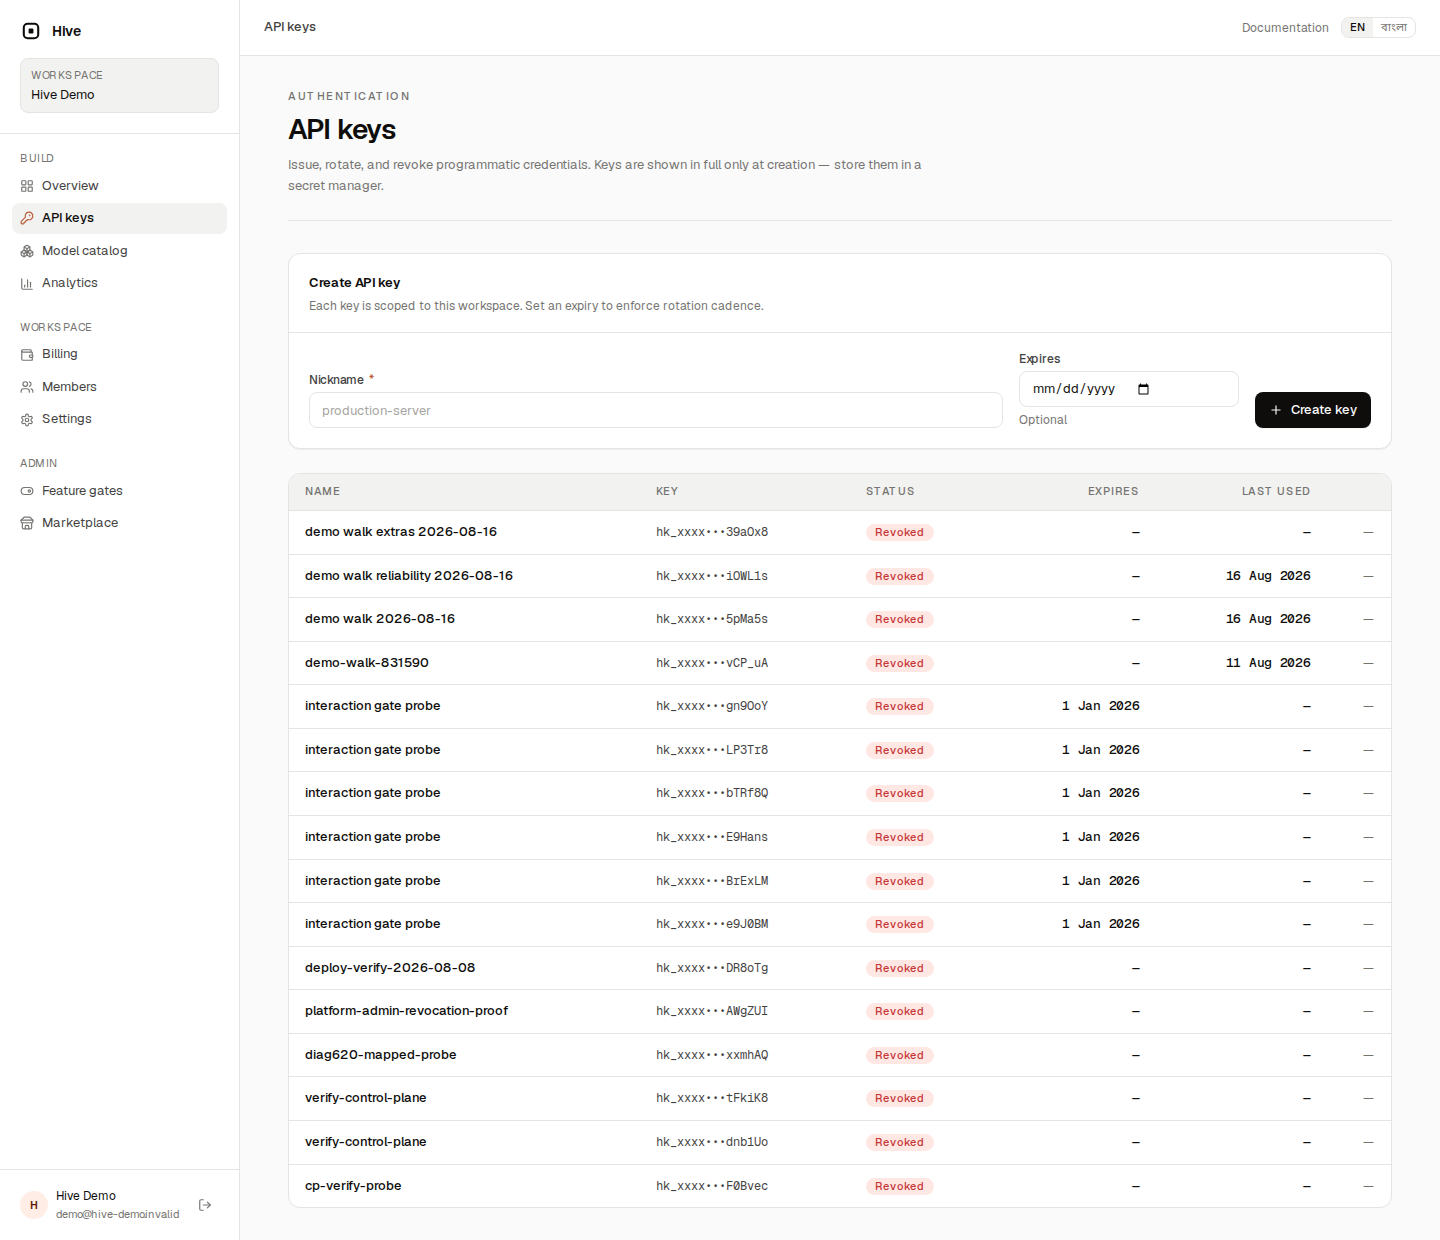1440x1240 pixels.
Task: Click the Billing card icon
Action: [27, 354]
